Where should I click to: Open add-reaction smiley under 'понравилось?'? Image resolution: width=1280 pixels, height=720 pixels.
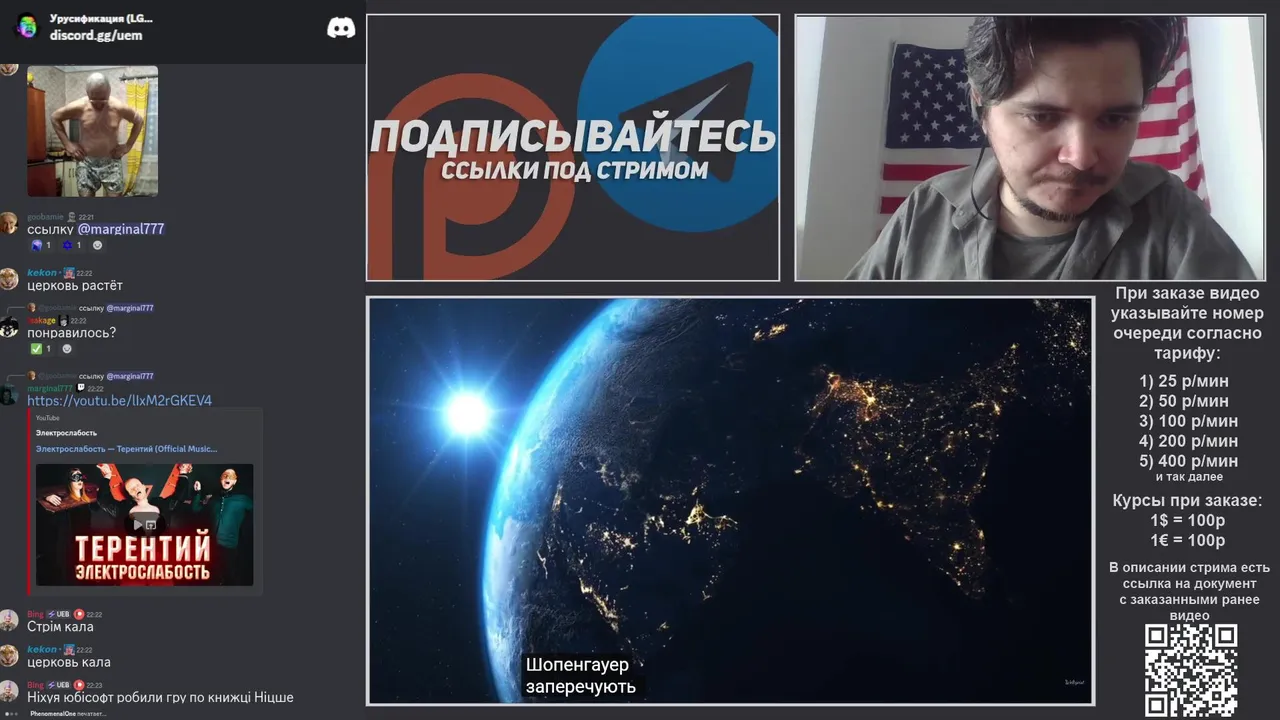click(x=68, y=349)
